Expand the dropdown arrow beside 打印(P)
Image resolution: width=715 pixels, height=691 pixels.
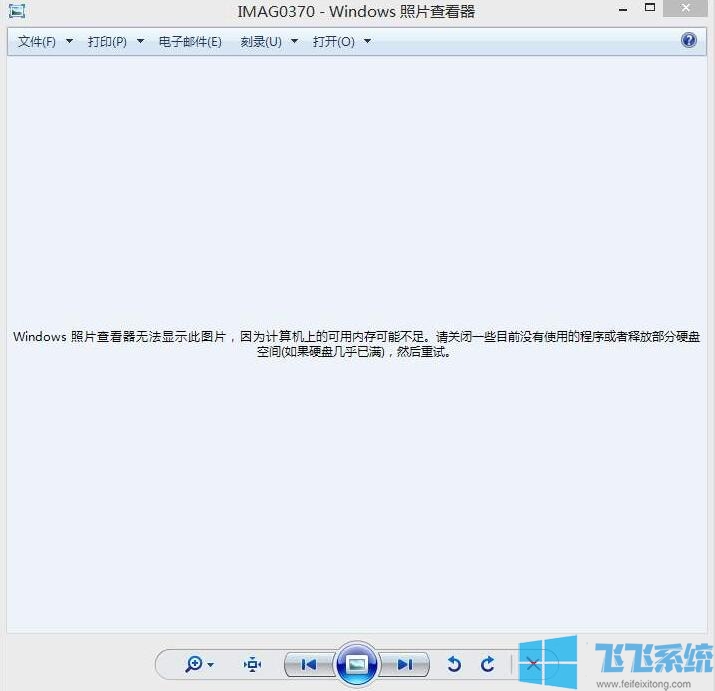point(140,42)
